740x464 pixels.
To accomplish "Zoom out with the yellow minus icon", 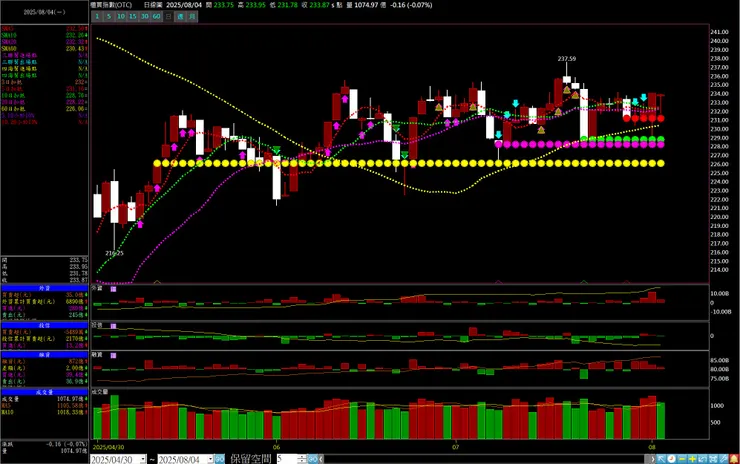I will click(682, 459).
